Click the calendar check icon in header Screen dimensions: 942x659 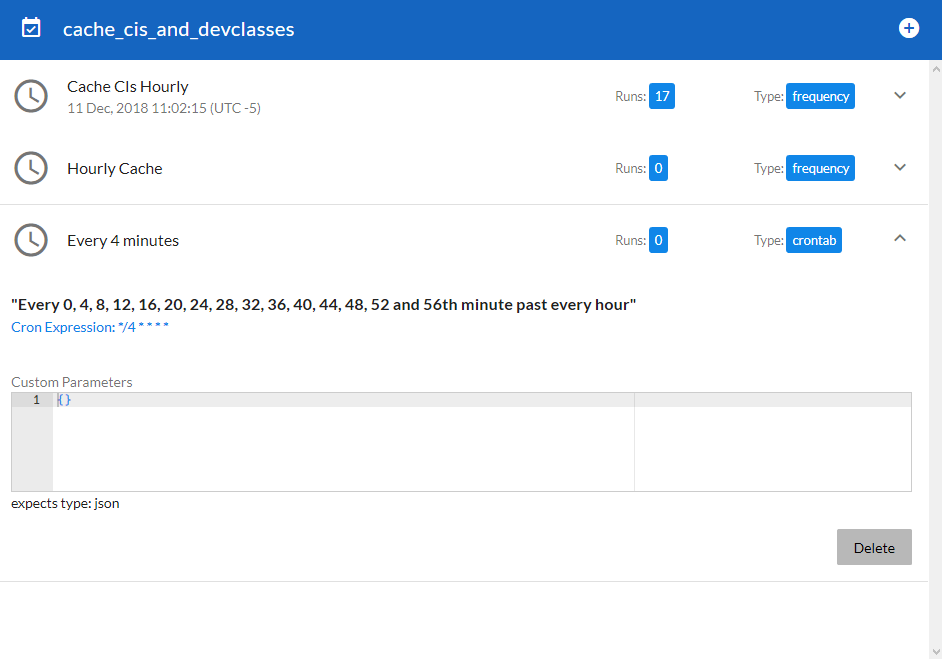[x=31, y=28]
